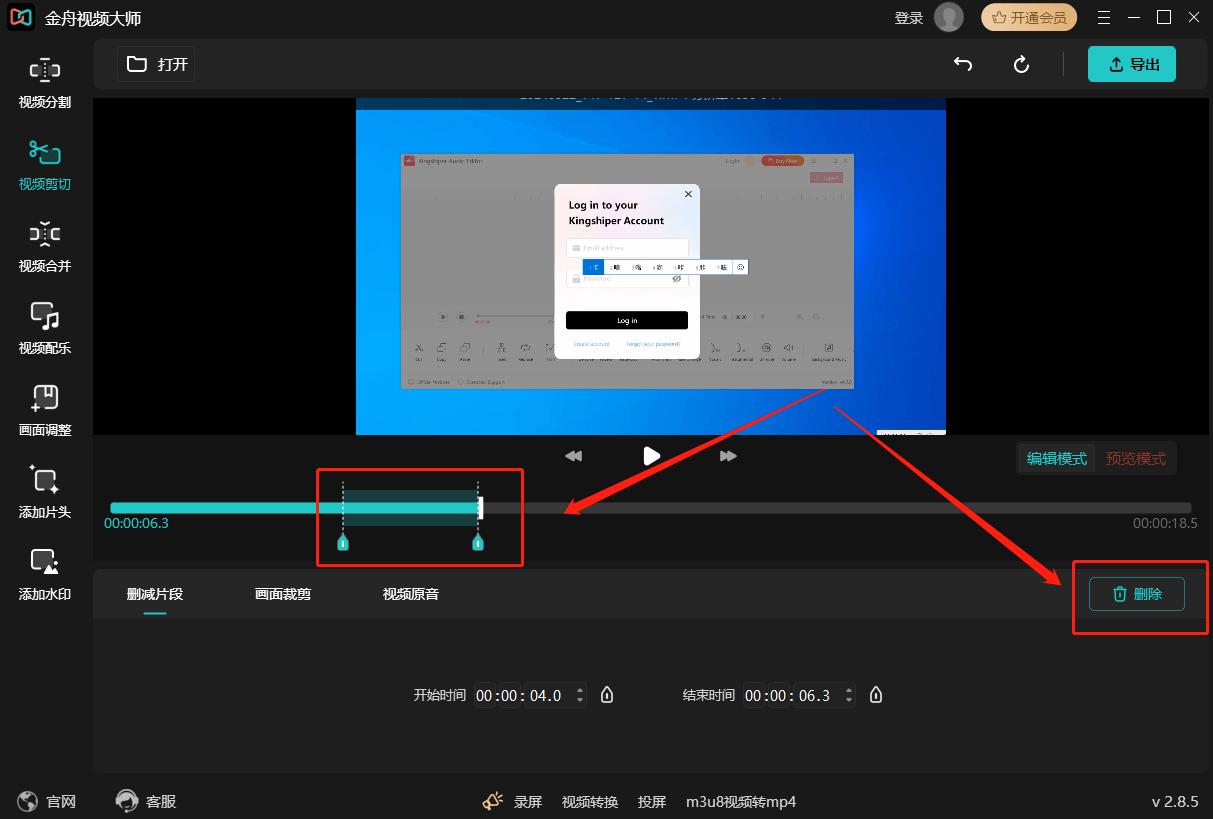
Task: Click the undo arrow icon
Action: [x=963, y=65]
